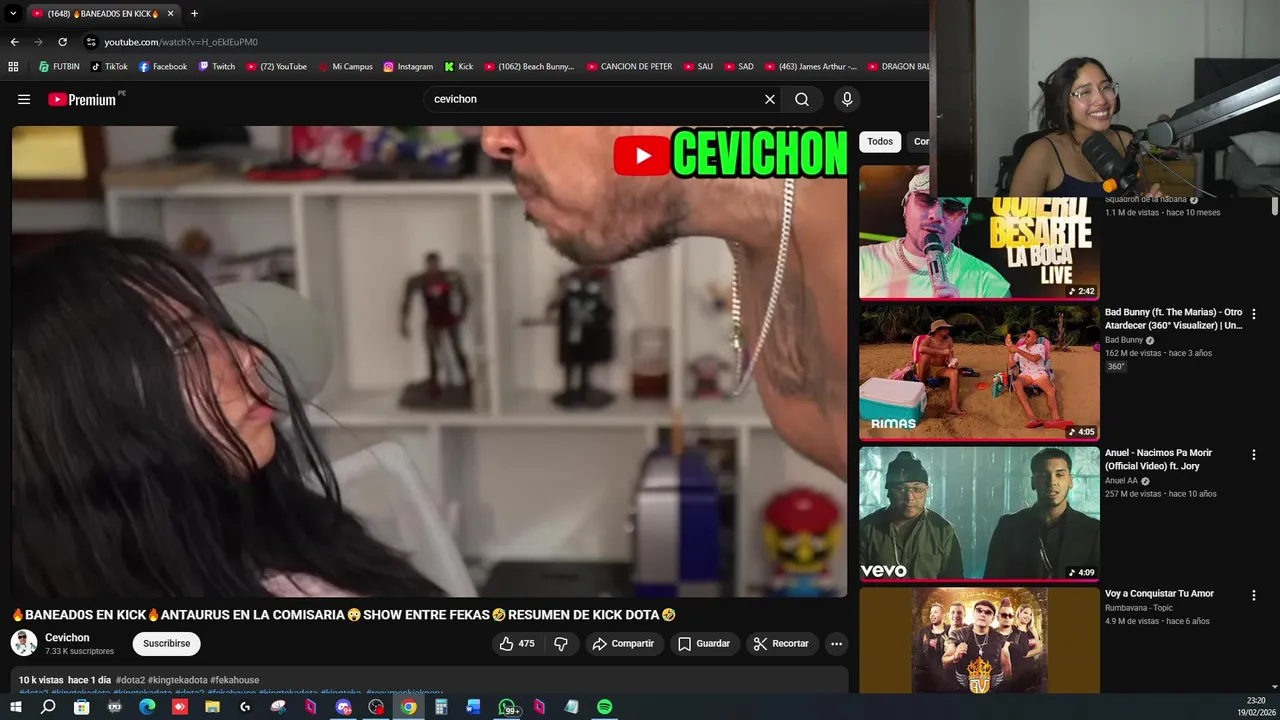Close the BANEADOS EN KICK tab

[x=171, y=13]
